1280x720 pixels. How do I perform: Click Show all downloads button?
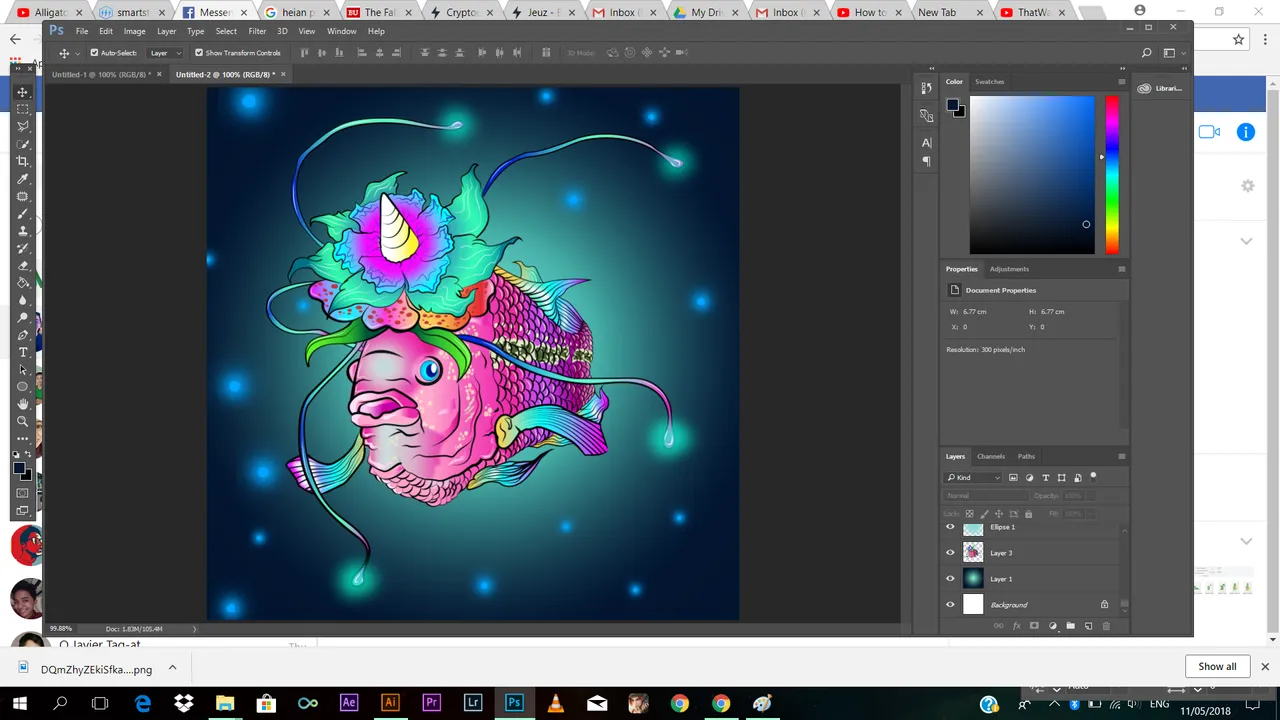tap(1217, 667)
